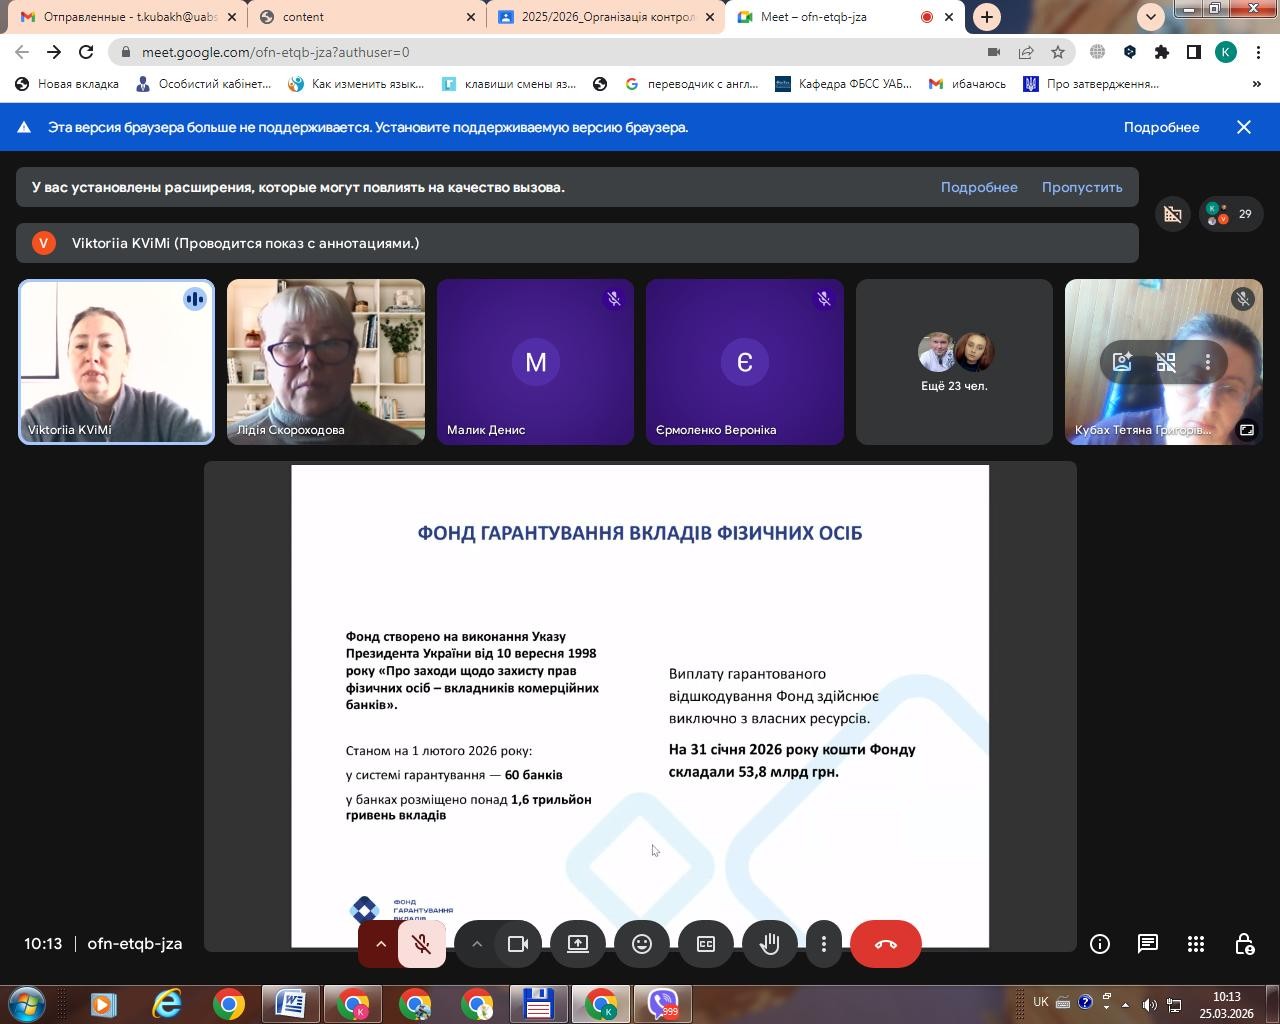
Task: Send a reaction with the emoji button
Action: click(642, 944)
